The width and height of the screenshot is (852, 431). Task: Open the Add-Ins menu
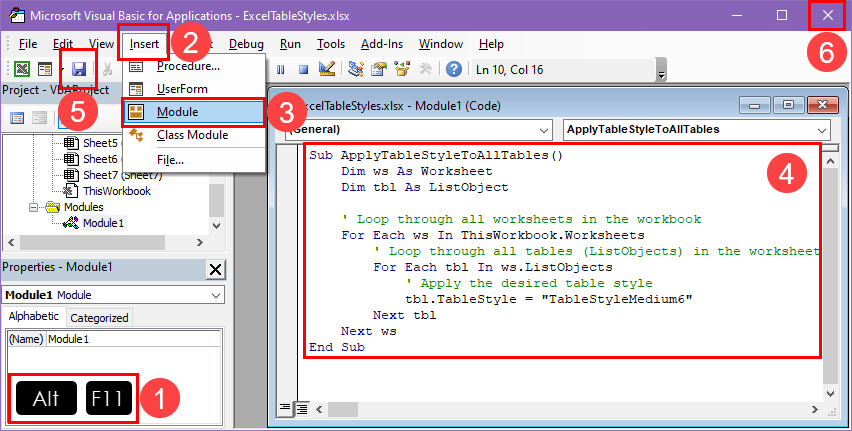382,44
